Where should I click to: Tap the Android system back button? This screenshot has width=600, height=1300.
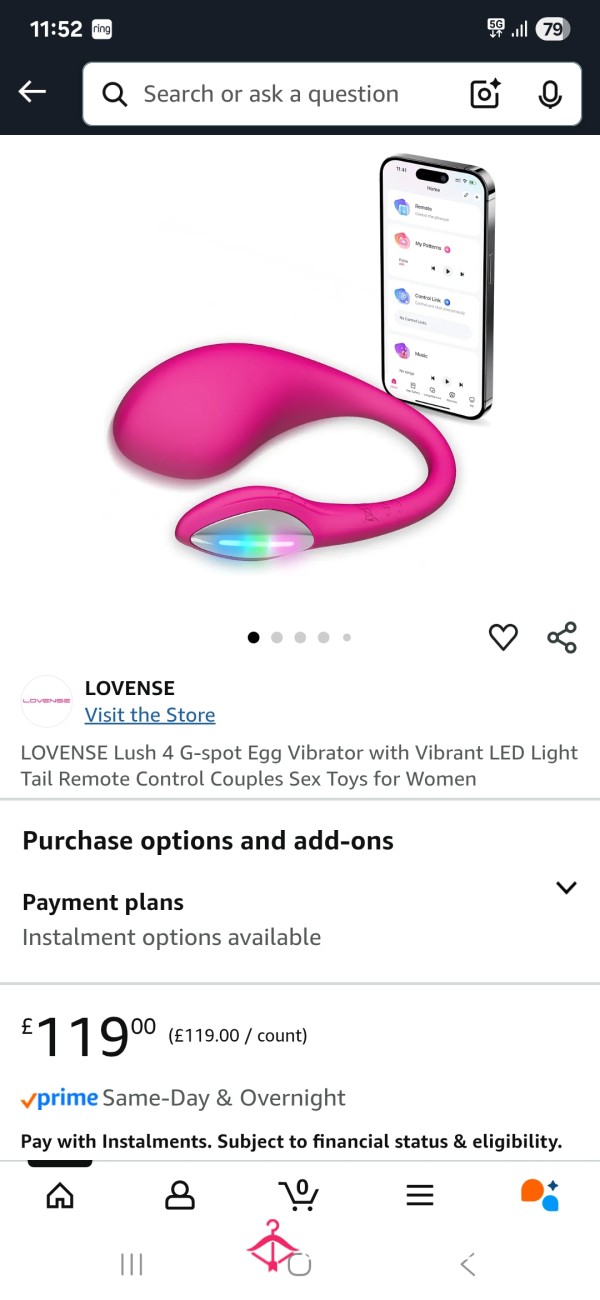[x=467, y=1265]
